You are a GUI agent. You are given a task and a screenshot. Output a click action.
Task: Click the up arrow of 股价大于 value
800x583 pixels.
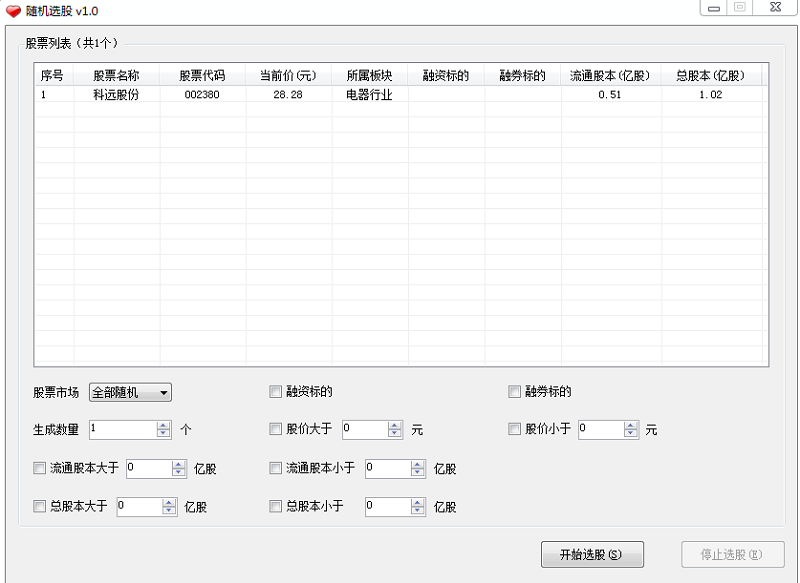click(x=395, y=425)
